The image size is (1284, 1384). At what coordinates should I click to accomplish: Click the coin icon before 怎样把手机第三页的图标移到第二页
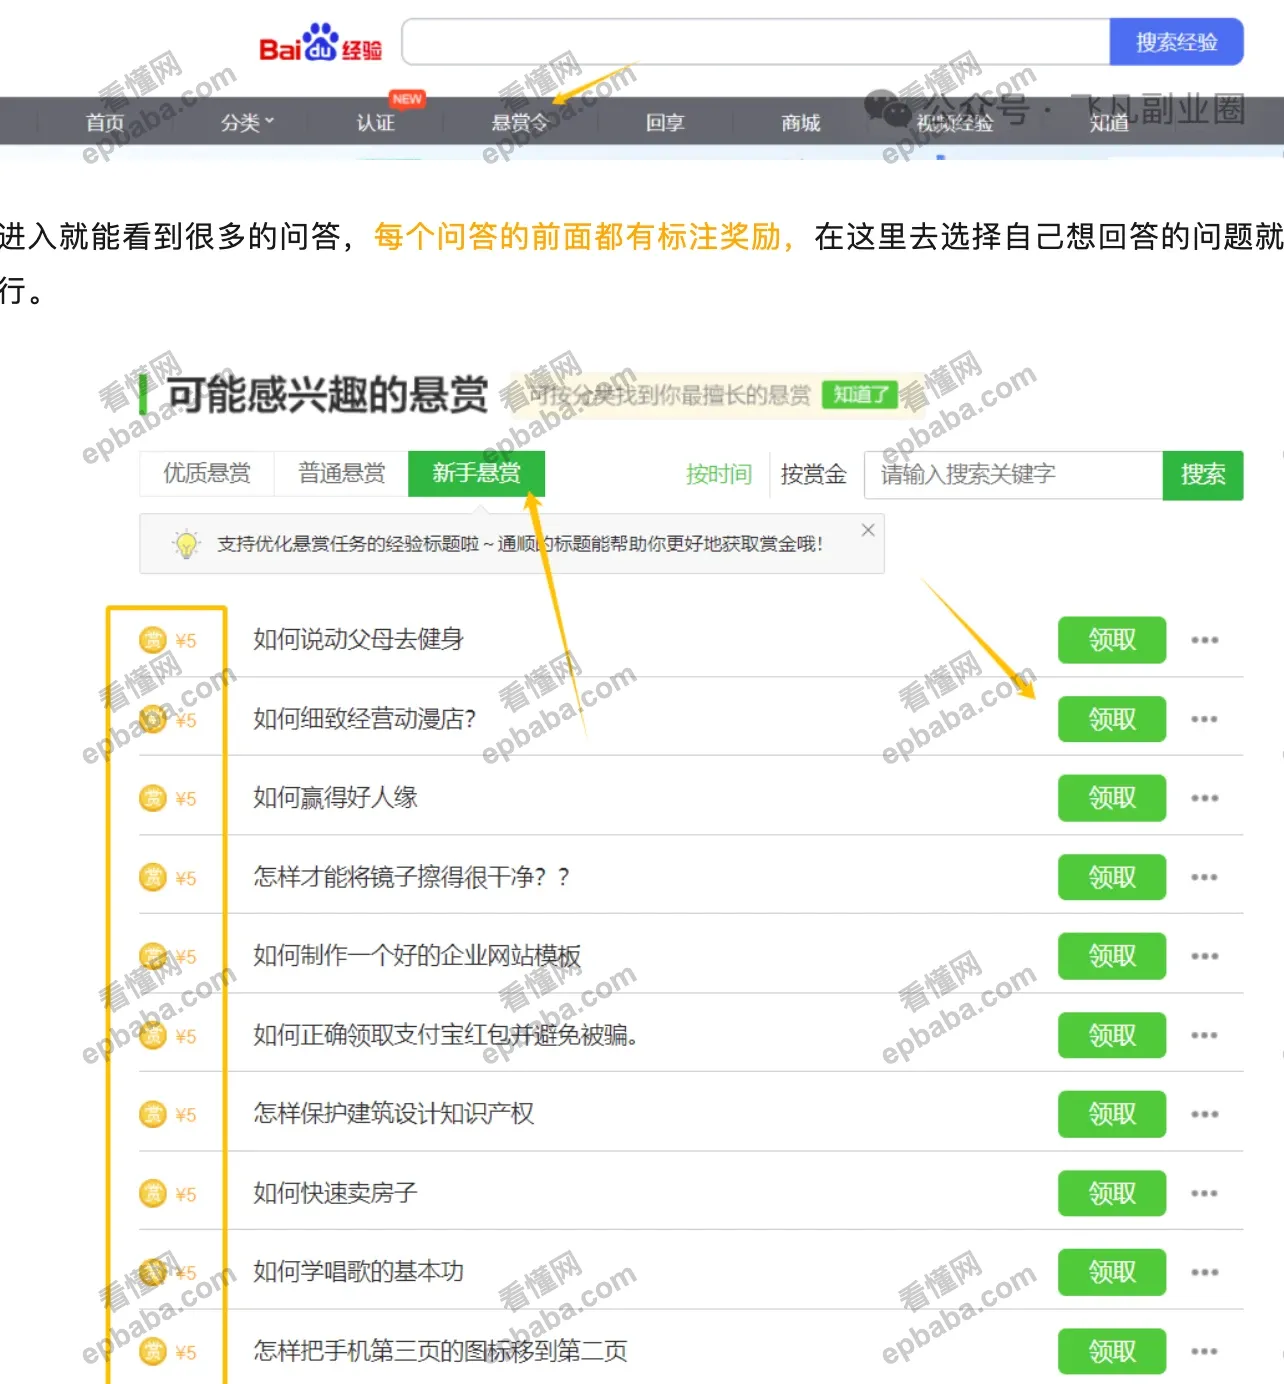click(x=153, y=1351)
